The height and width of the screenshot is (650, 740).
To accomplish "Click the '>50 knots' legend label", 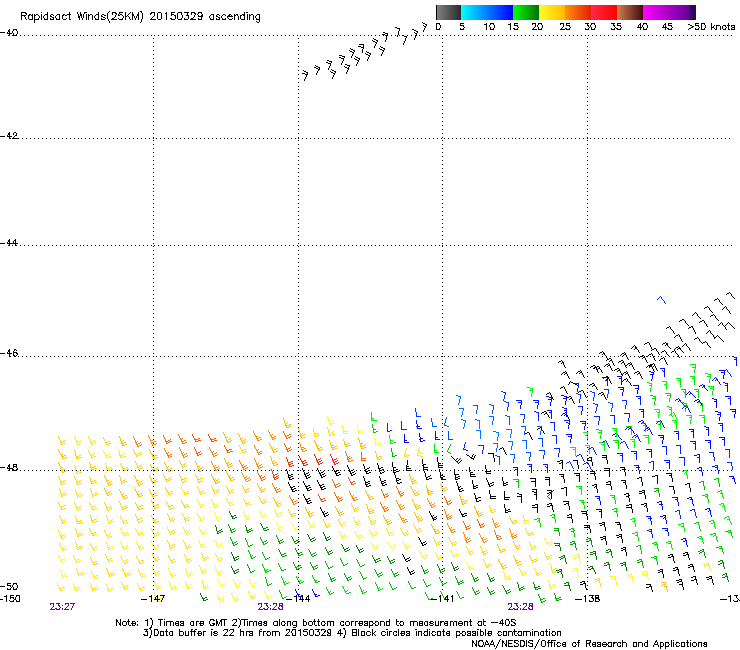I will [711, 27].
